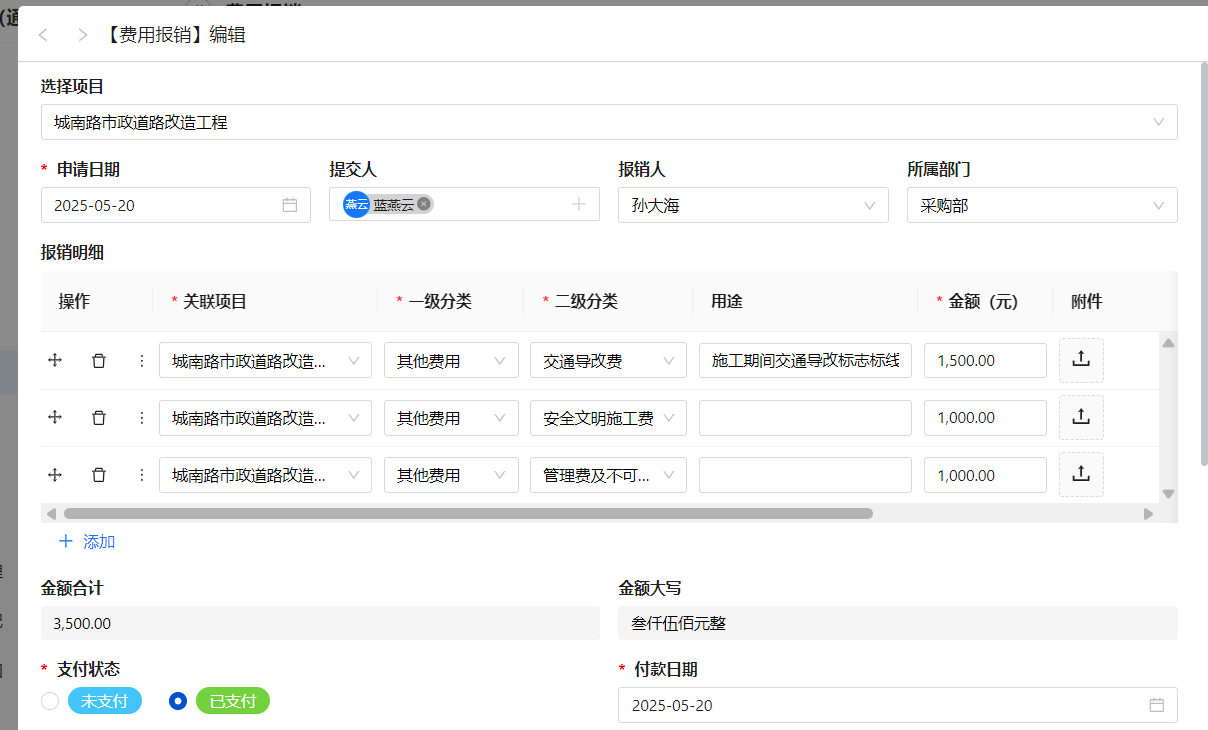Image resolution: width=1208 pixels, height=730 pixels.
Task: Open calendar icon in 申请日期 field
Action: tap(290, 205)
